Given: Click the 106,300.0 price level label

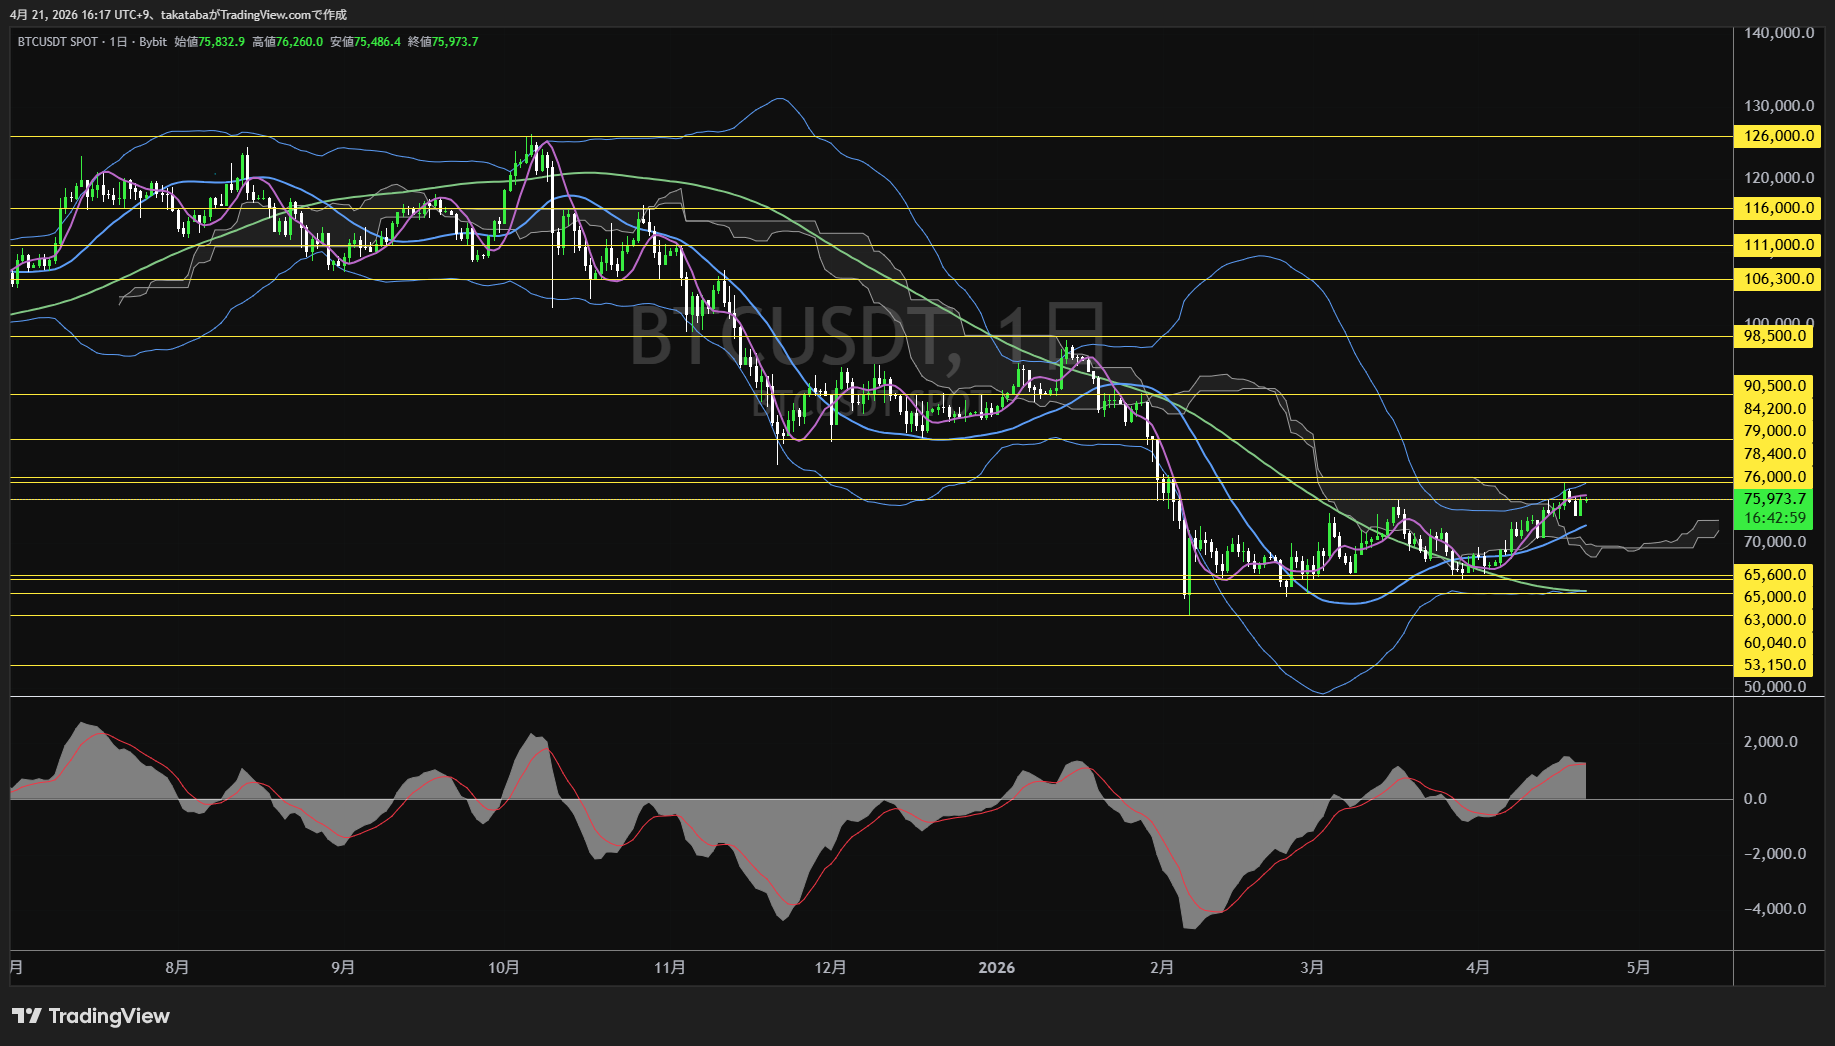Looking at the screenshot, I should pyautogui.click(x=1779, y=279).
